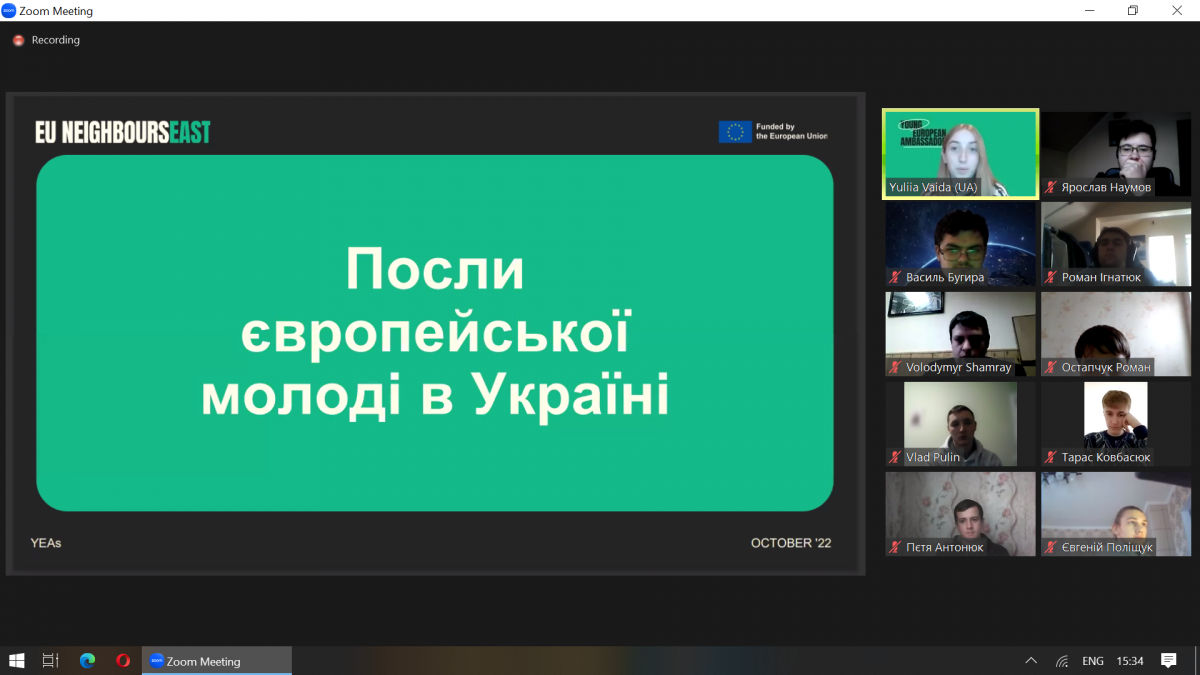
Task: Open the Wi-Fi network tray icon
Action: tap(1062, 661)
